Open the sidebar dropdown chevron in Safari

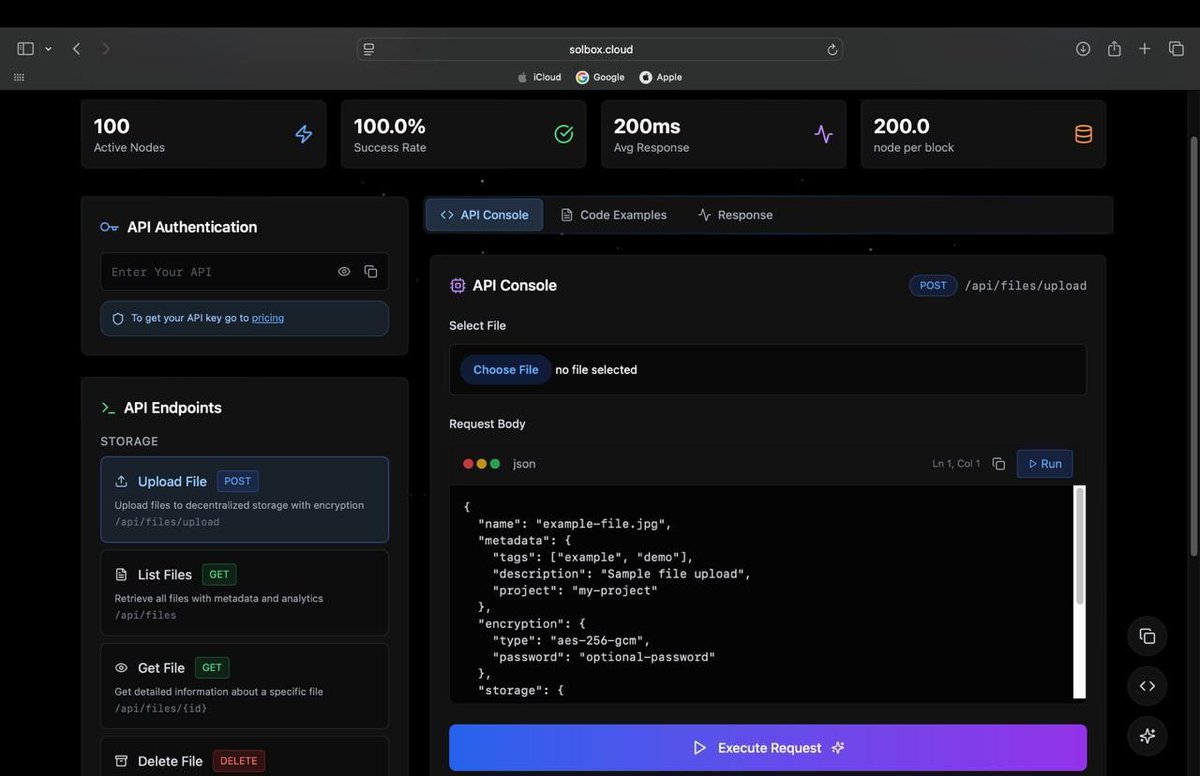click(x=48, y=49)
